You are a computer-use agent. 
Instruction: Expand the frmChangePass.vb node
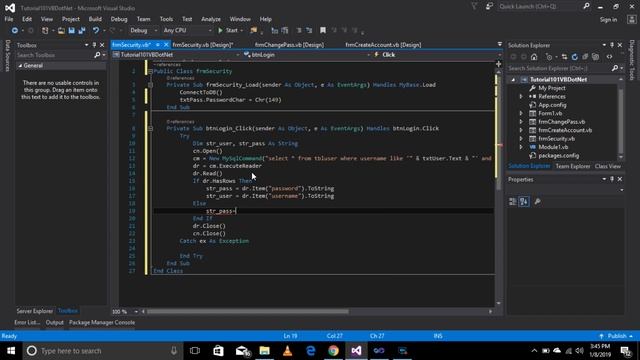pyautogui.click(x=521, y=122)
